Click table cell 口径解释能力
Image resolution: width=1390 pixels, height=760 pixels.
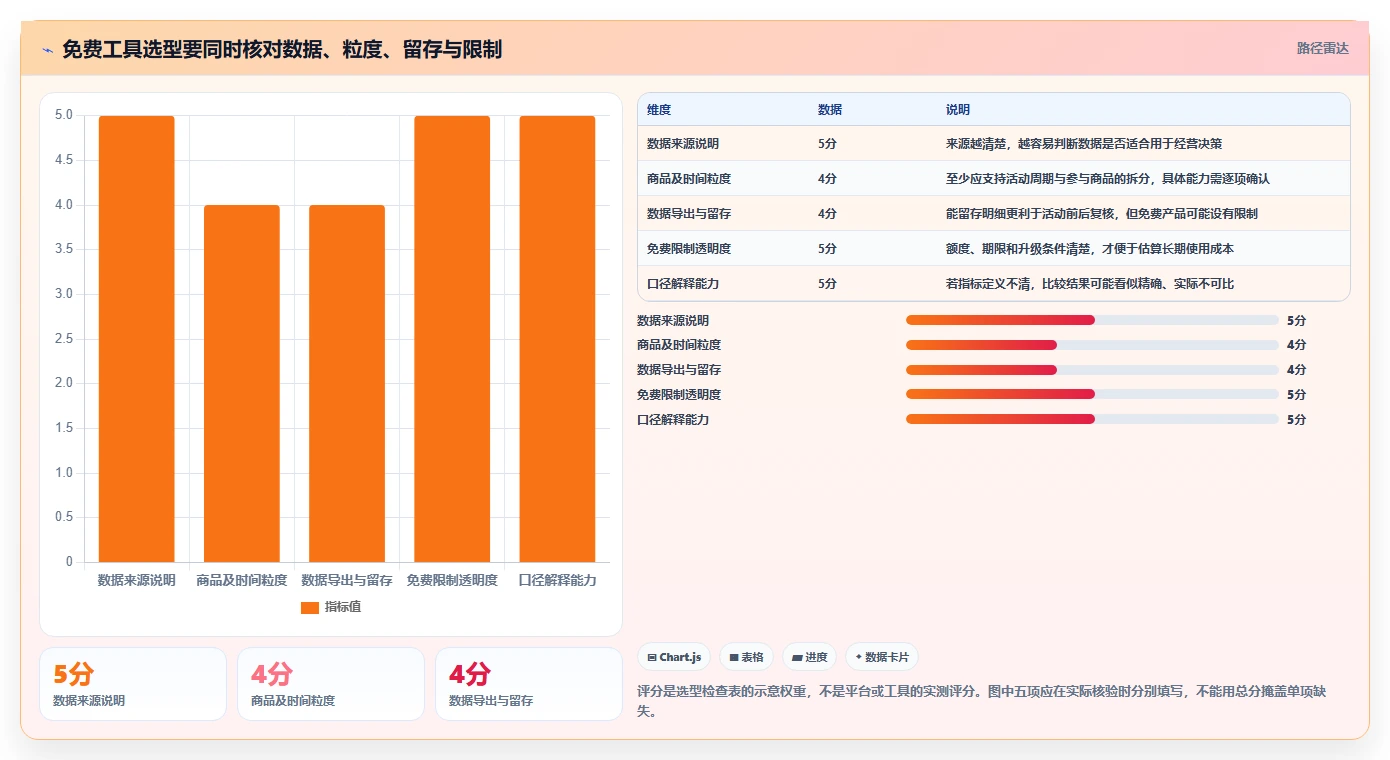coord(683,284)
